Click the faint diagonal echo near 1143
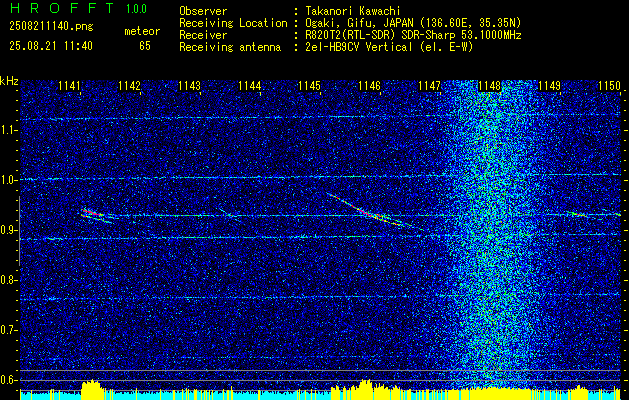Image resolution: width=629 pixels, height=400 pixels. [229, 214]
